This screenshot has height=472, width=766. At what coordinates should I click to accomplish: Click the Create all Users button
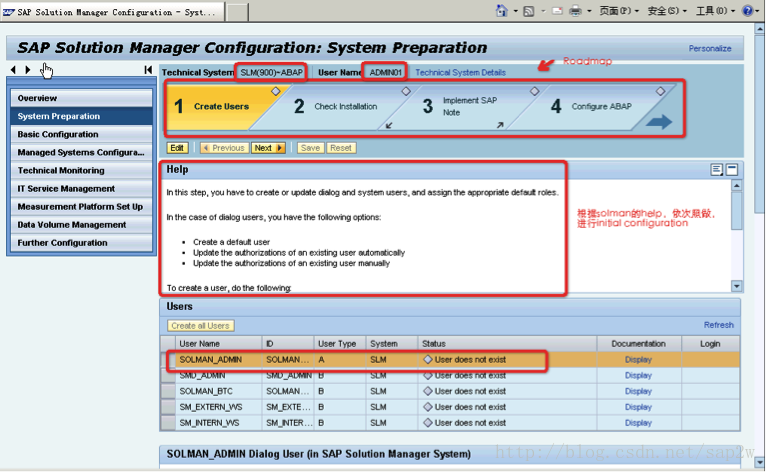point(200,325)
